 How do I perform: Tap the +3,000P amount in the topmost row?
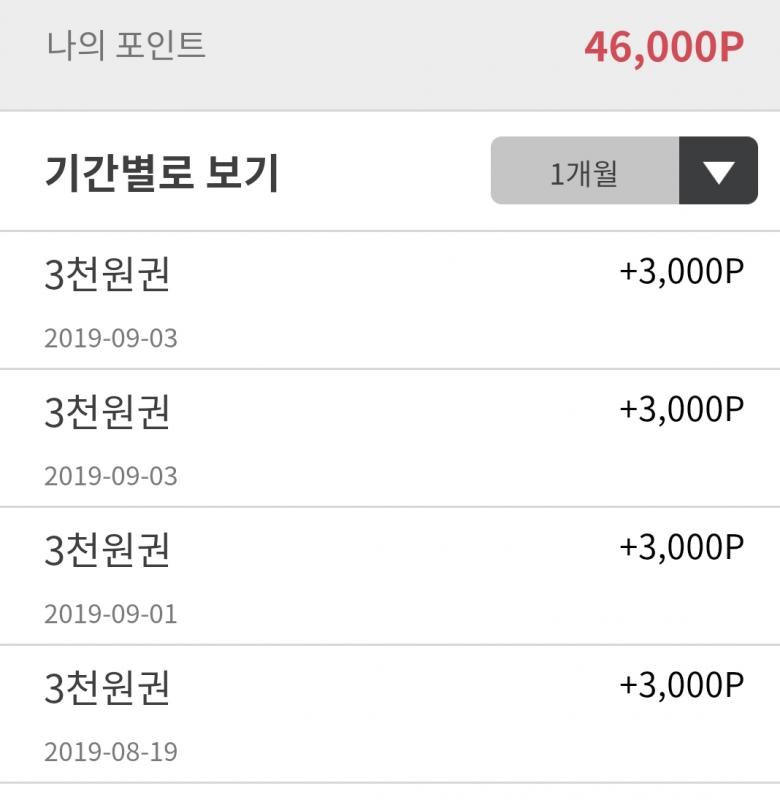point(682,272)
